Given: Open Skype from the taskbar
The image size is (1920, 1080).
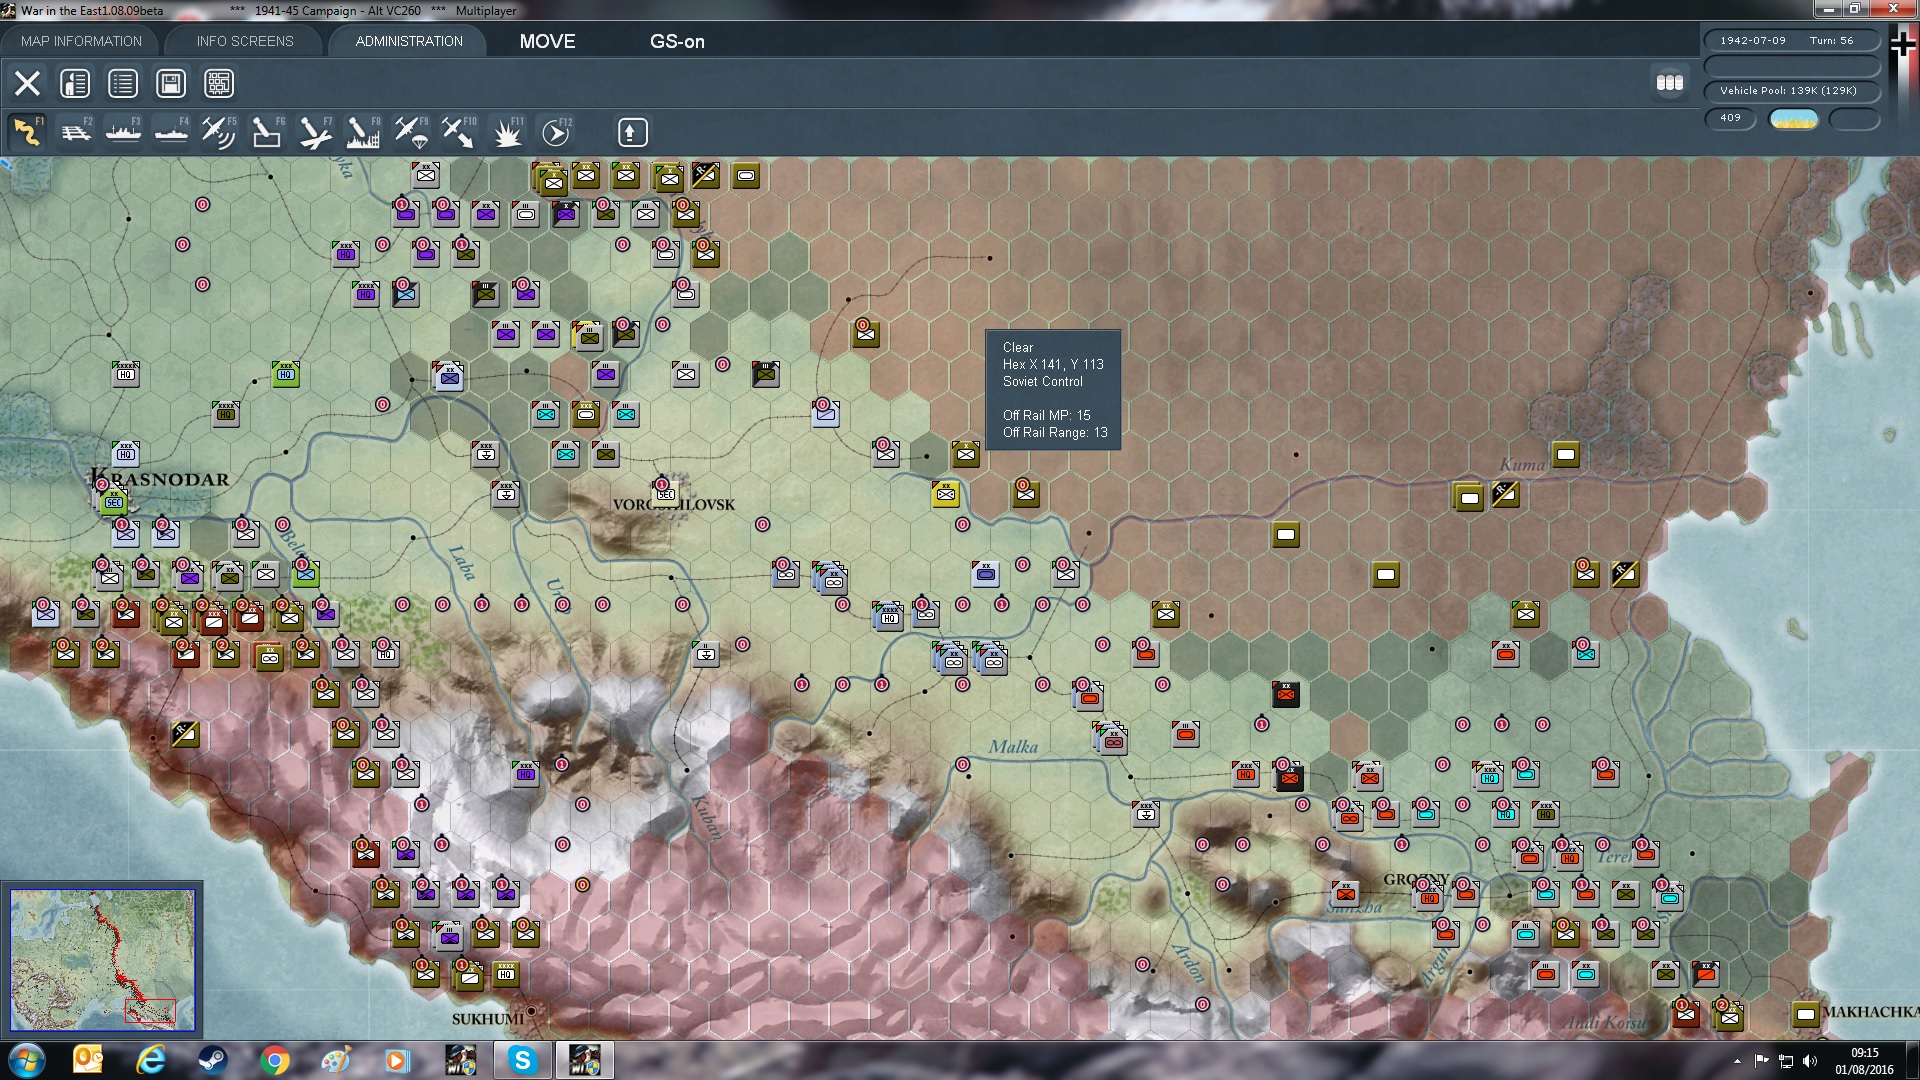Looking at the screenshot, I should click(x=522, y=1060).
